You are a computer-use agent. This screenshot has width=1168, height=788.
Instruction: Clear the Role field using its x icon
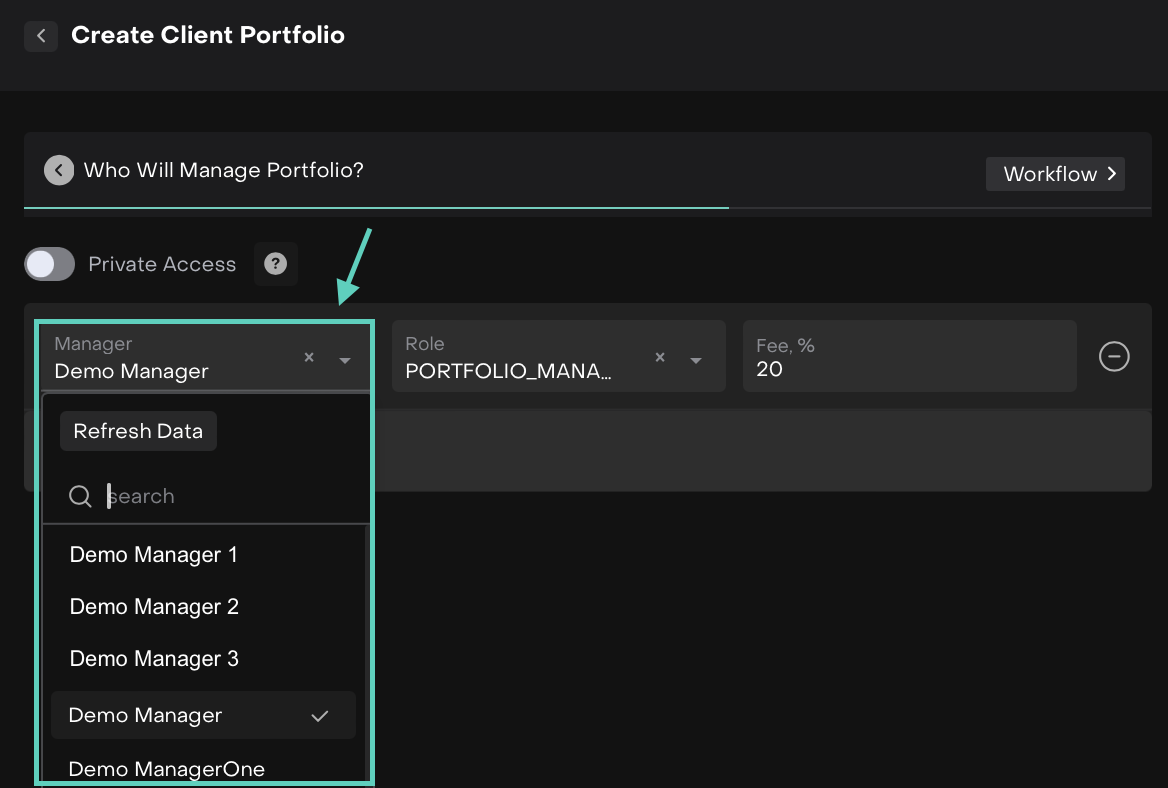click(660, 358)
